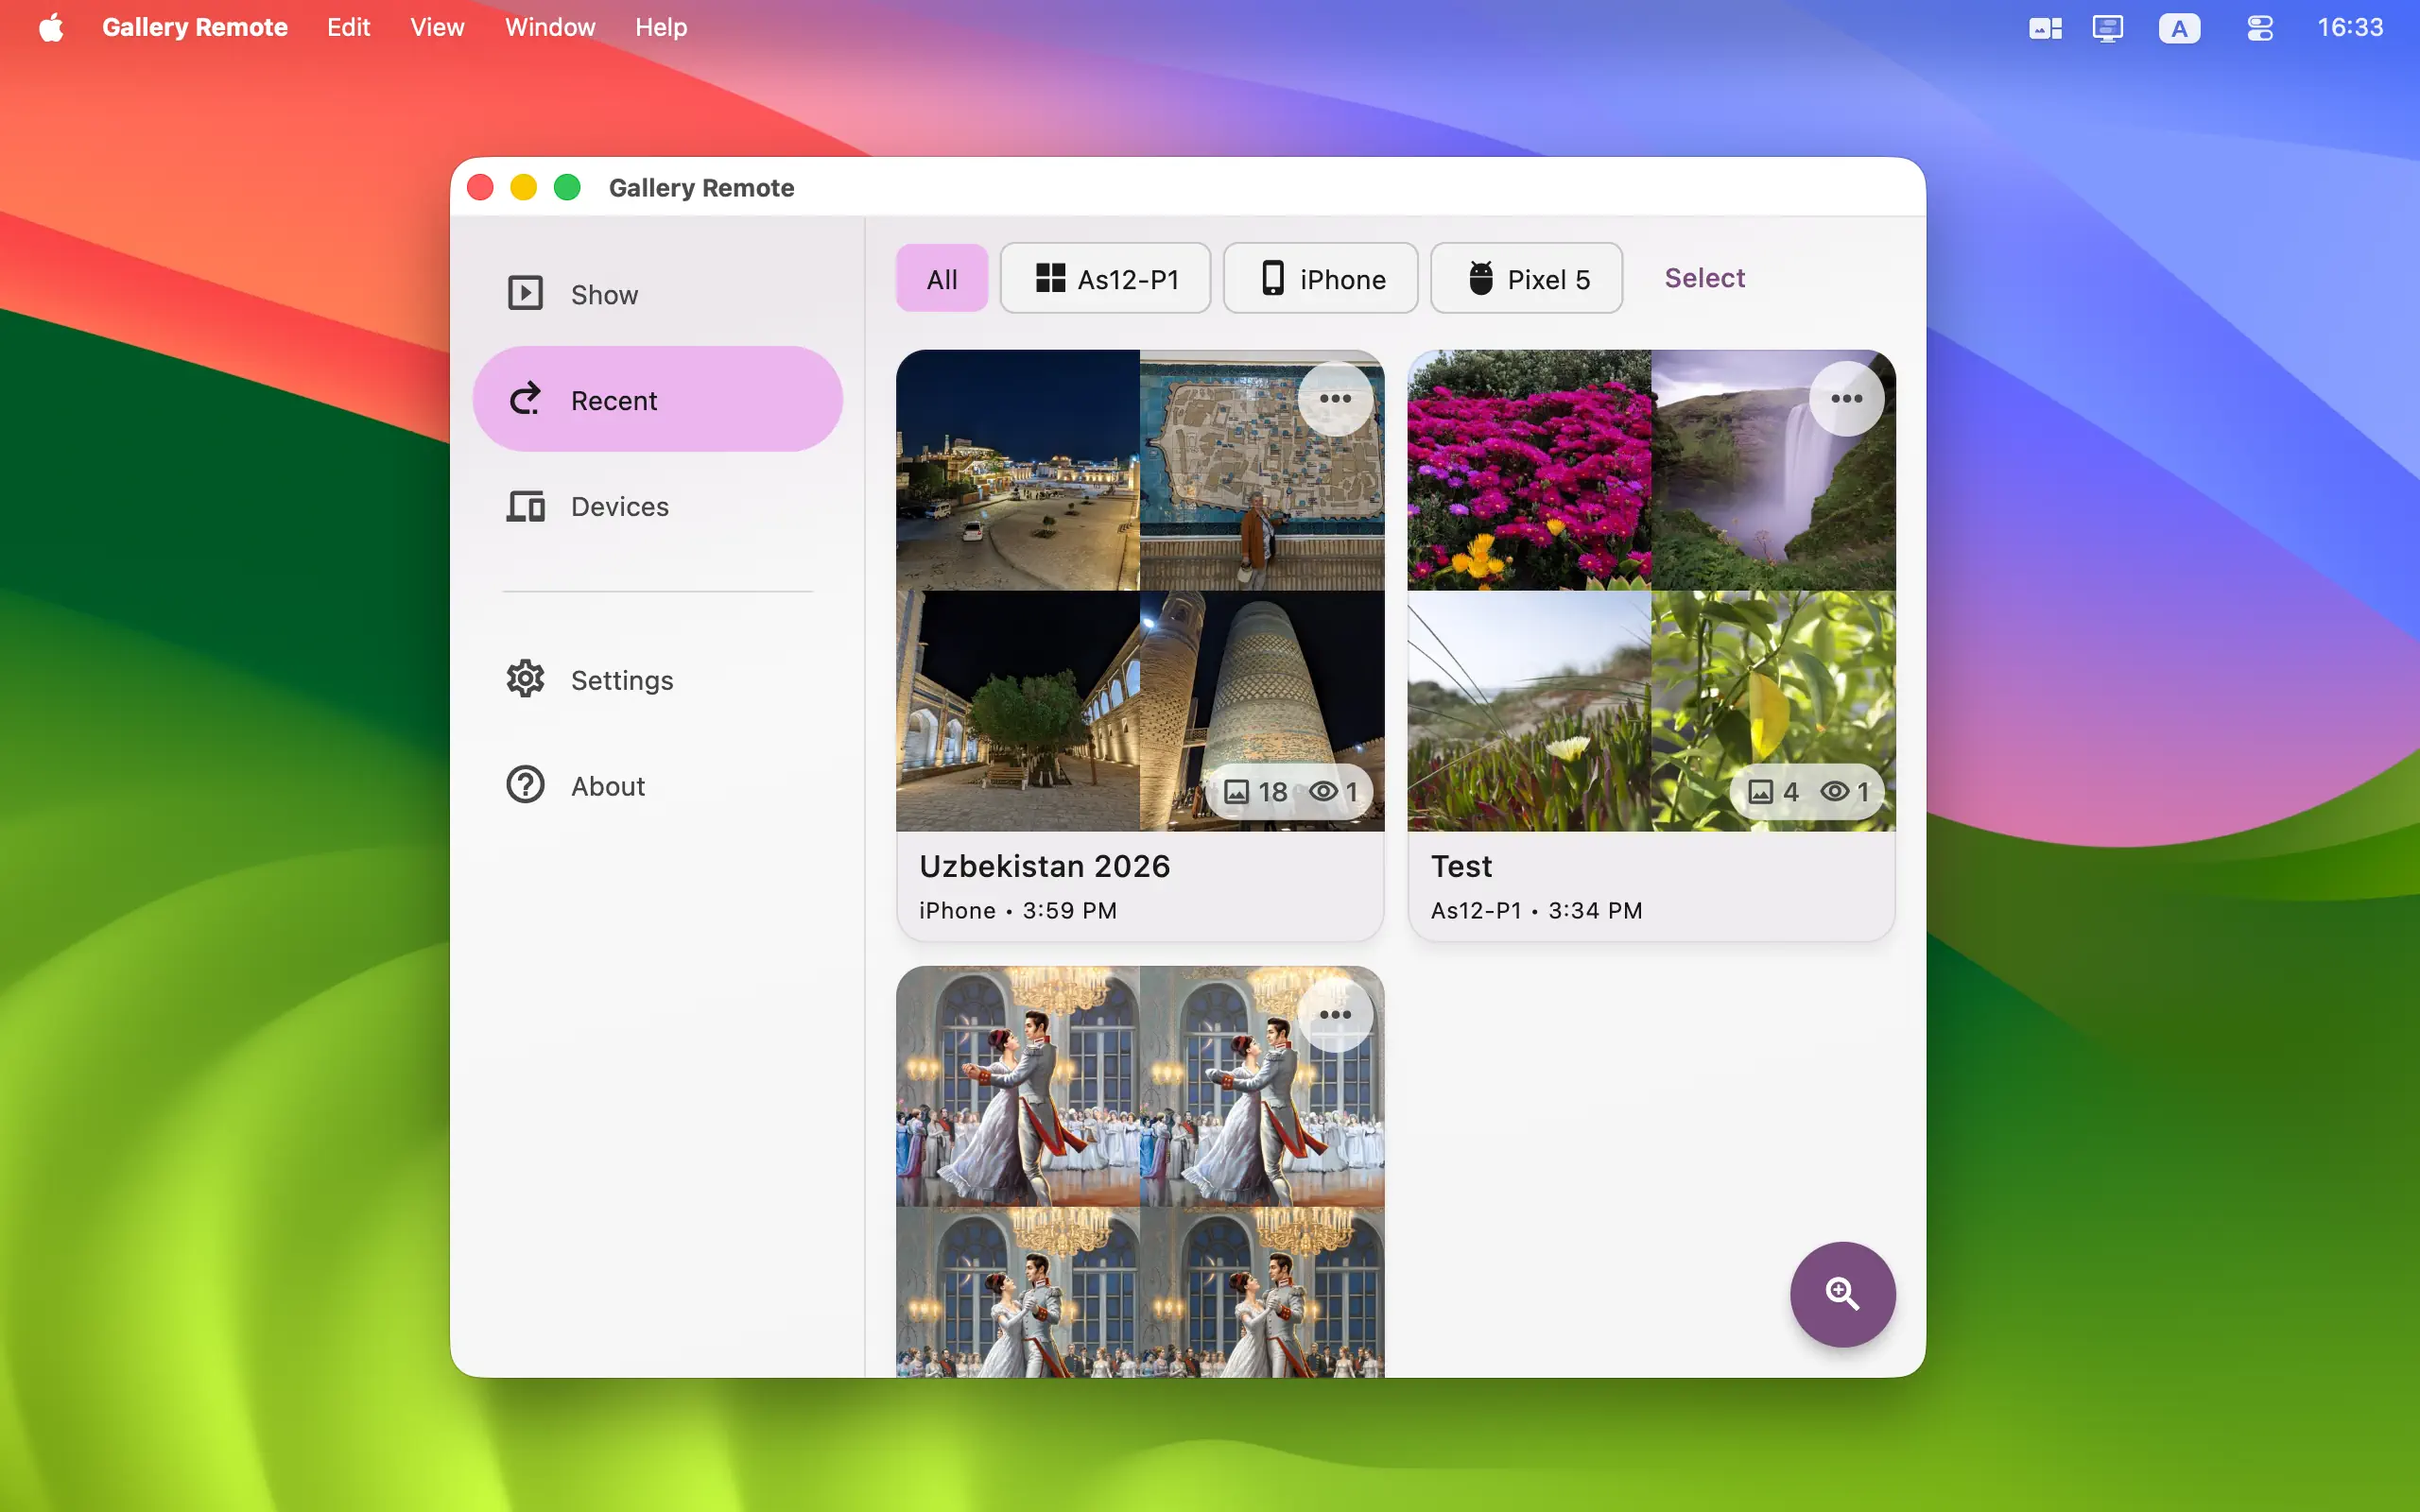Click the Uzbekistan album views eye icon
This screenshot has height=1512, width=2420.
[1323, 791]
